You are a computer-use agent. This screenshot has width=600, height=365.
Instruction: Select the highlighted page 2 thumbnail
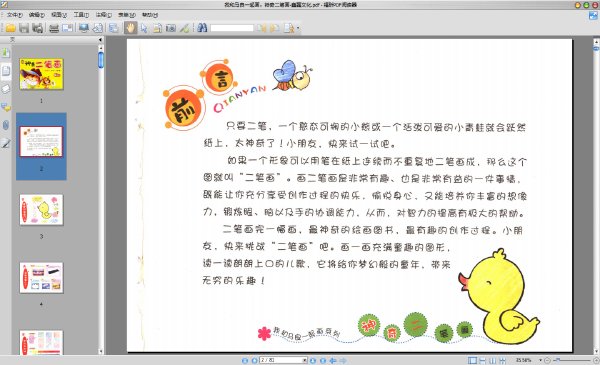pos(41,142)
